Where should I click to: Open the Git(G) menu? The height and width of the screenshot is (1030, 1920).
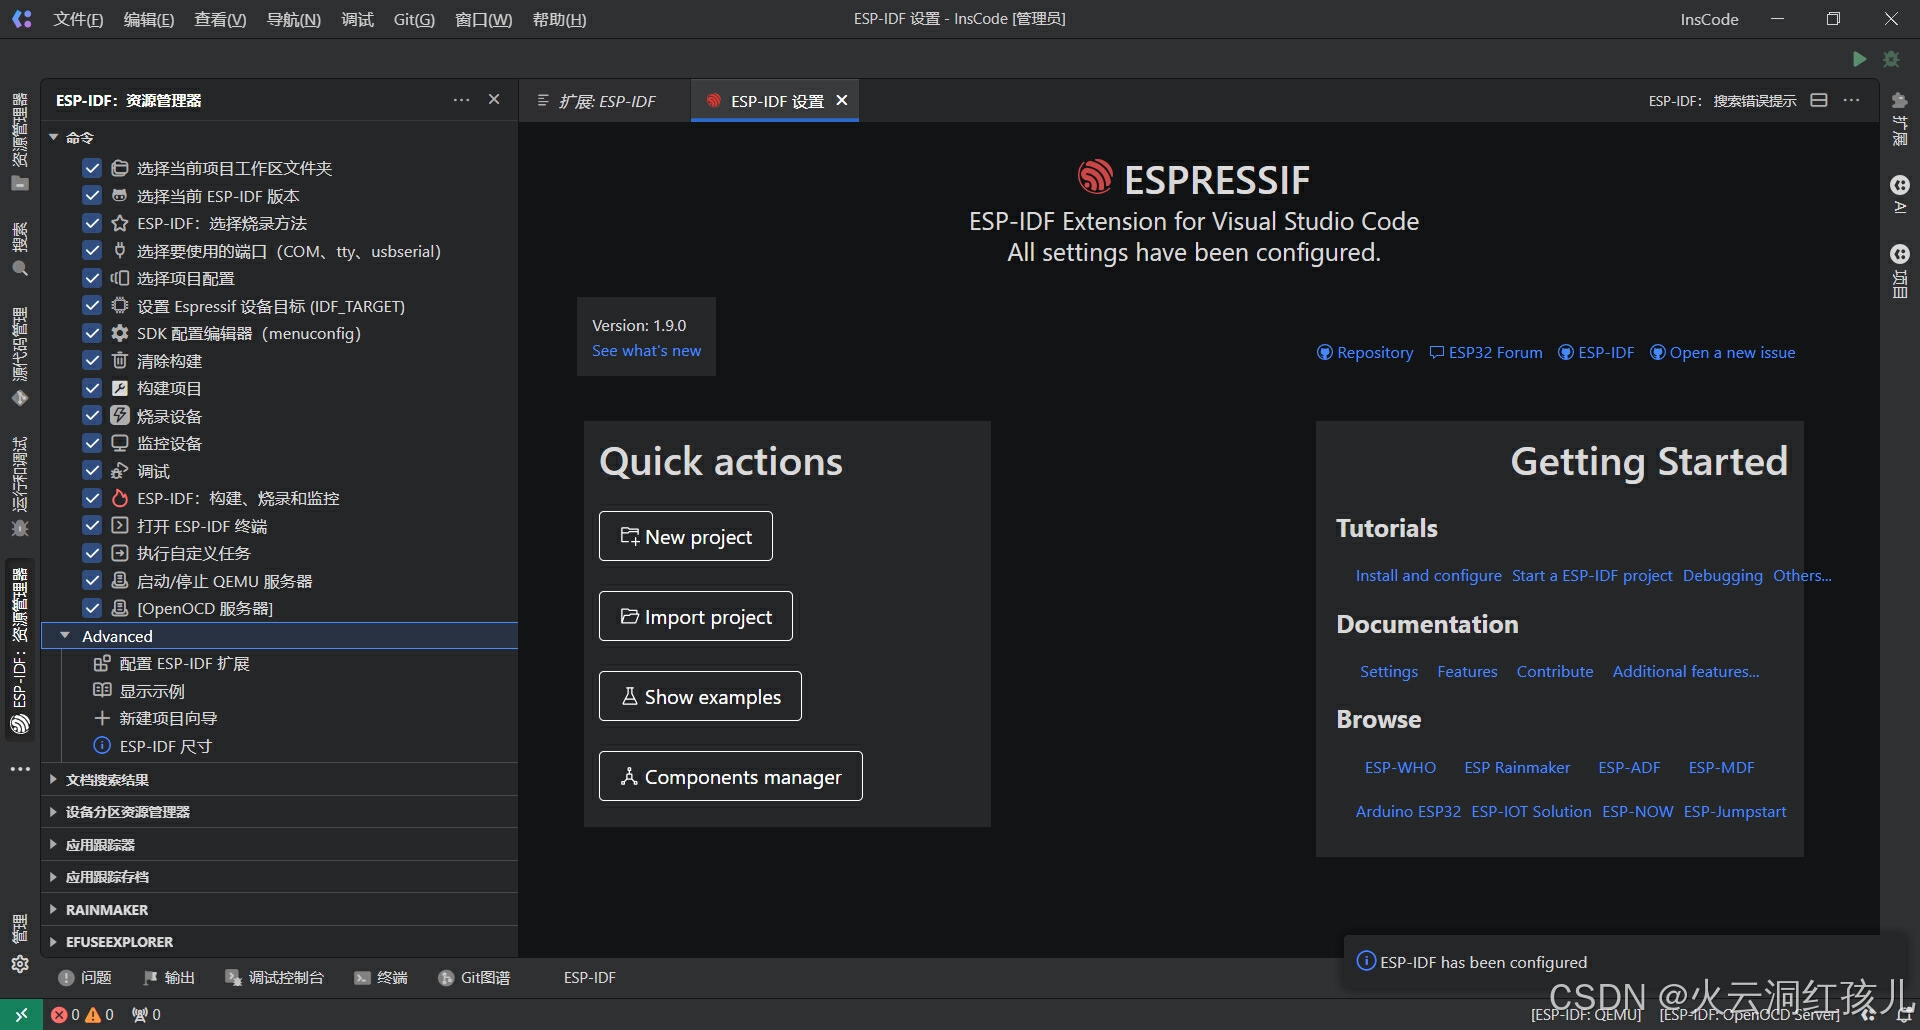[414, 19]
